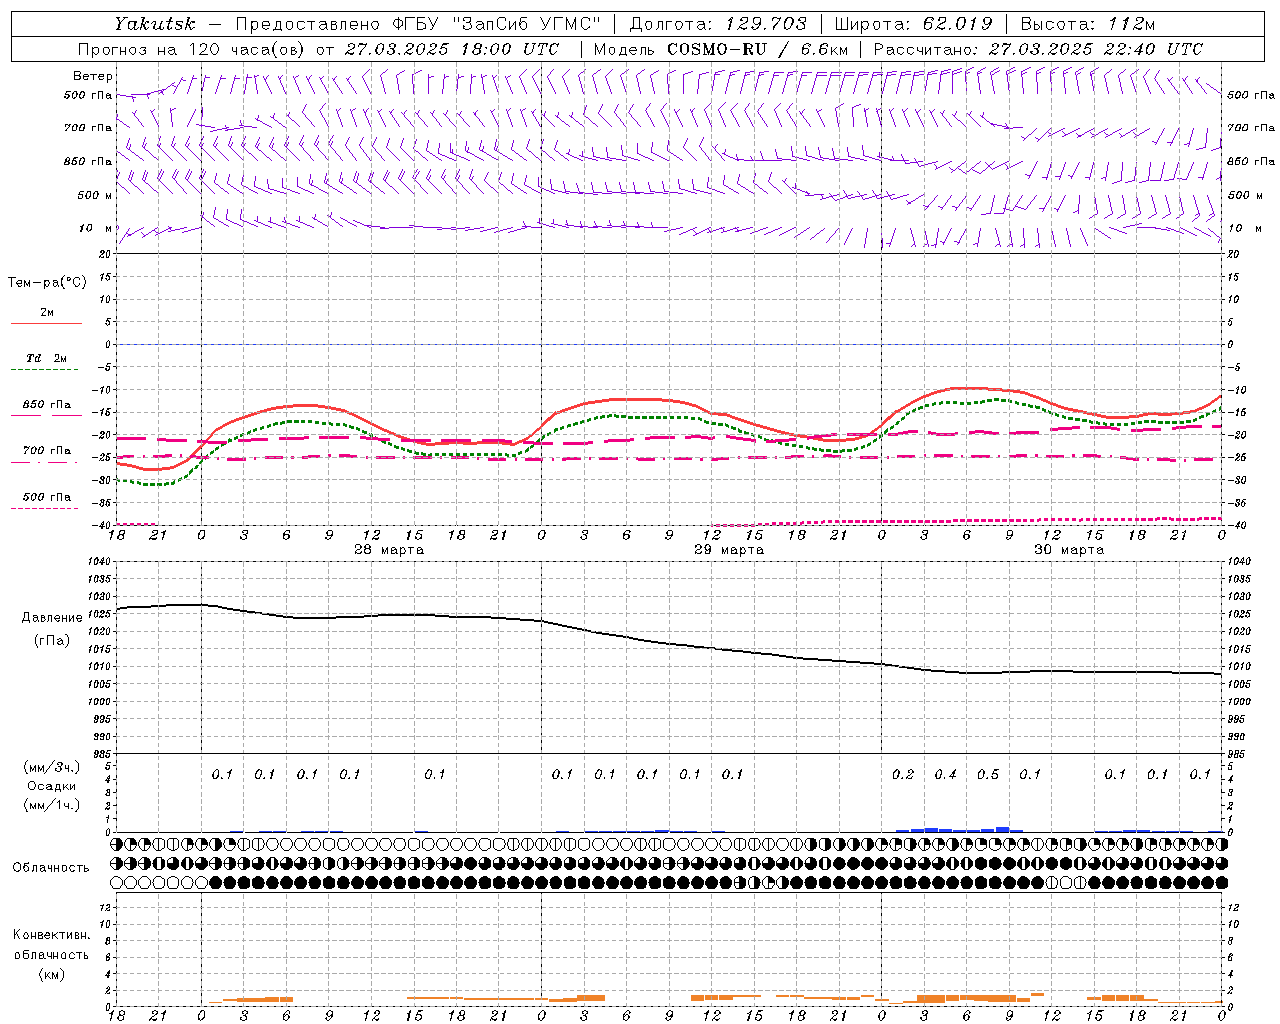Click the (км) unit label under convective cloudiness
The width and height of the screenshot is (1280, 1024).
(51, 974)
